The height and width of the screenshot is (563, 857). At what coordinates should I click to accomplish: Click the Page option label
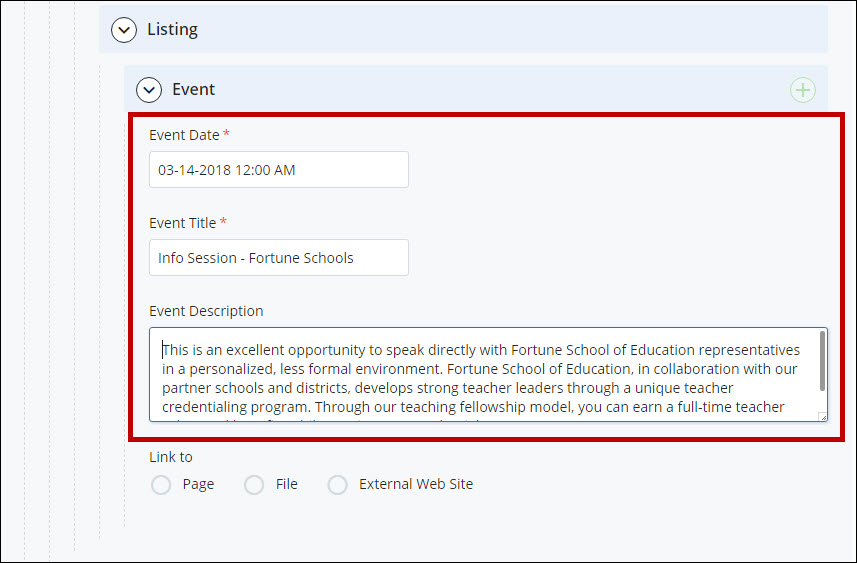198,484
